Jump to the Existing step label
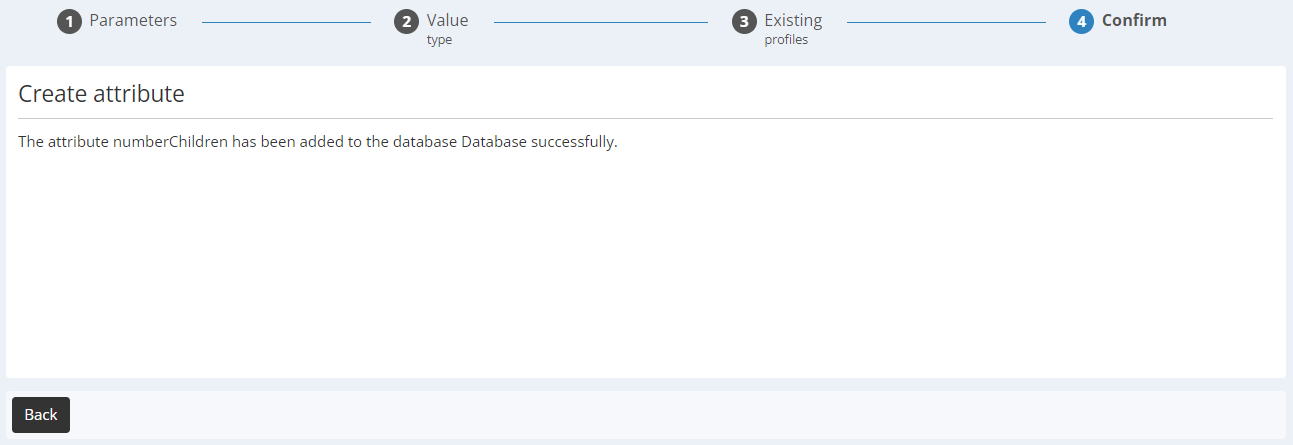 tap(793, 20)
